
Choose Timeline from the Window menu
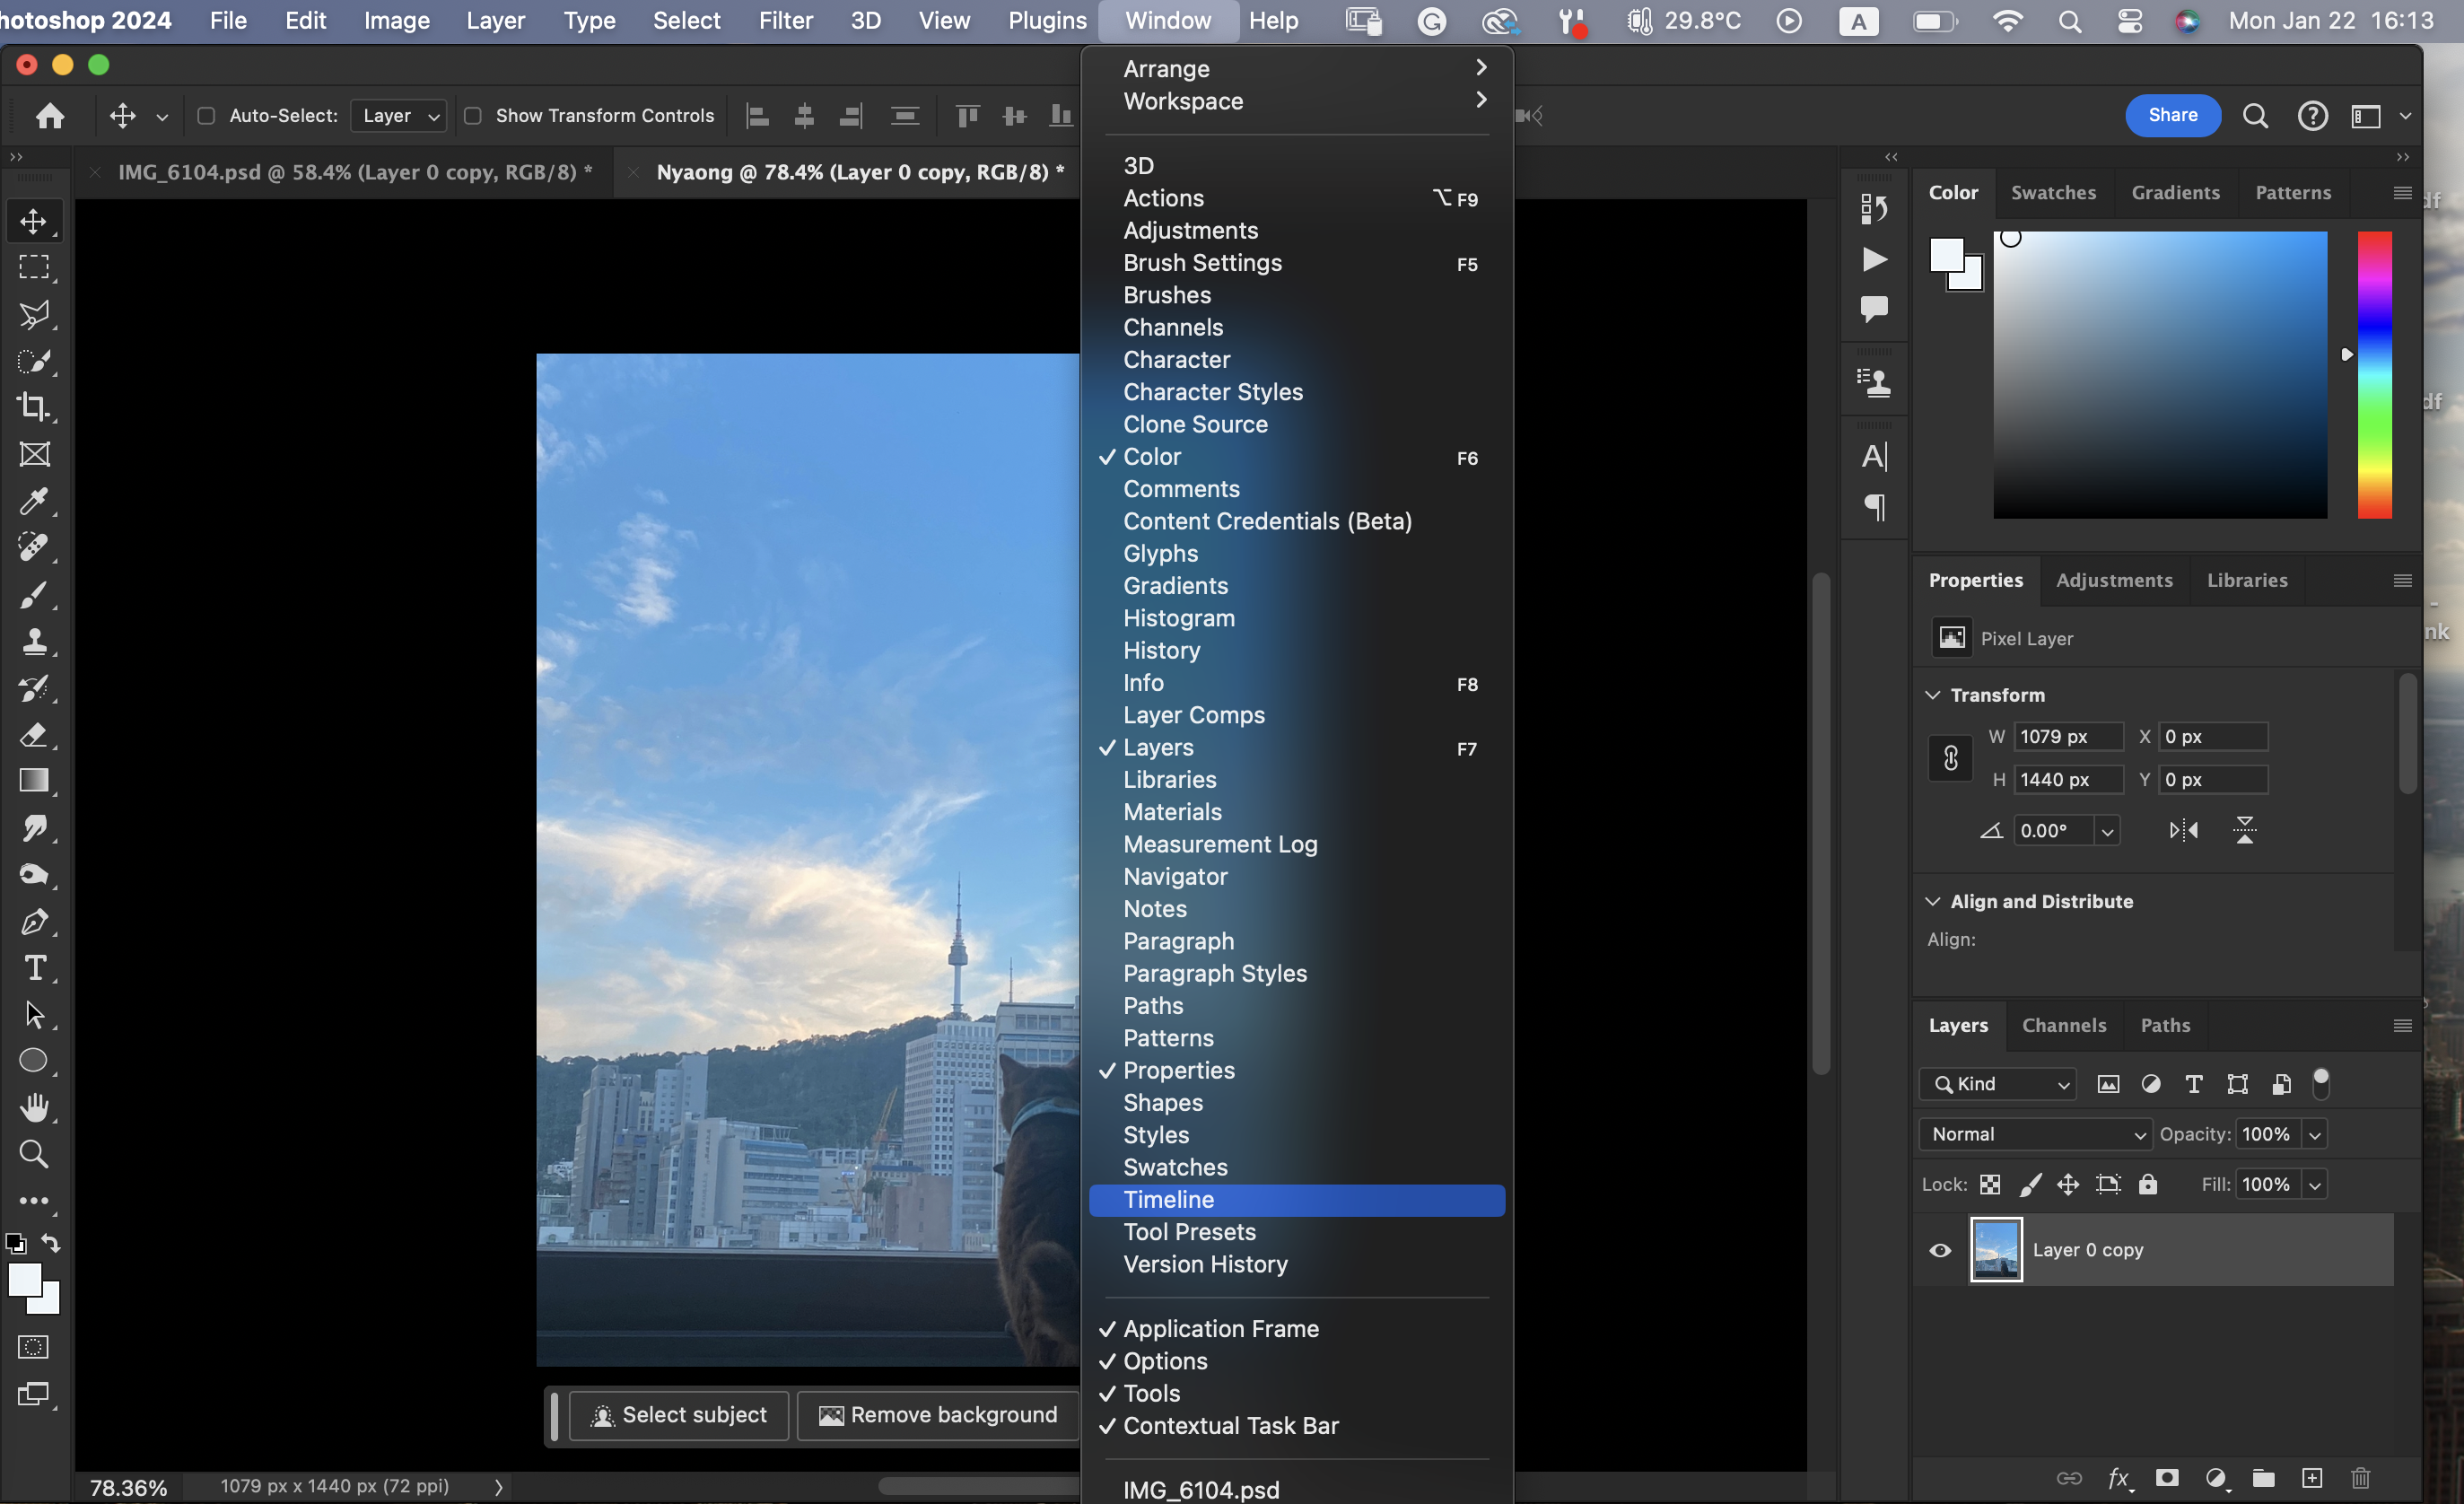tap(1168, 1200)
